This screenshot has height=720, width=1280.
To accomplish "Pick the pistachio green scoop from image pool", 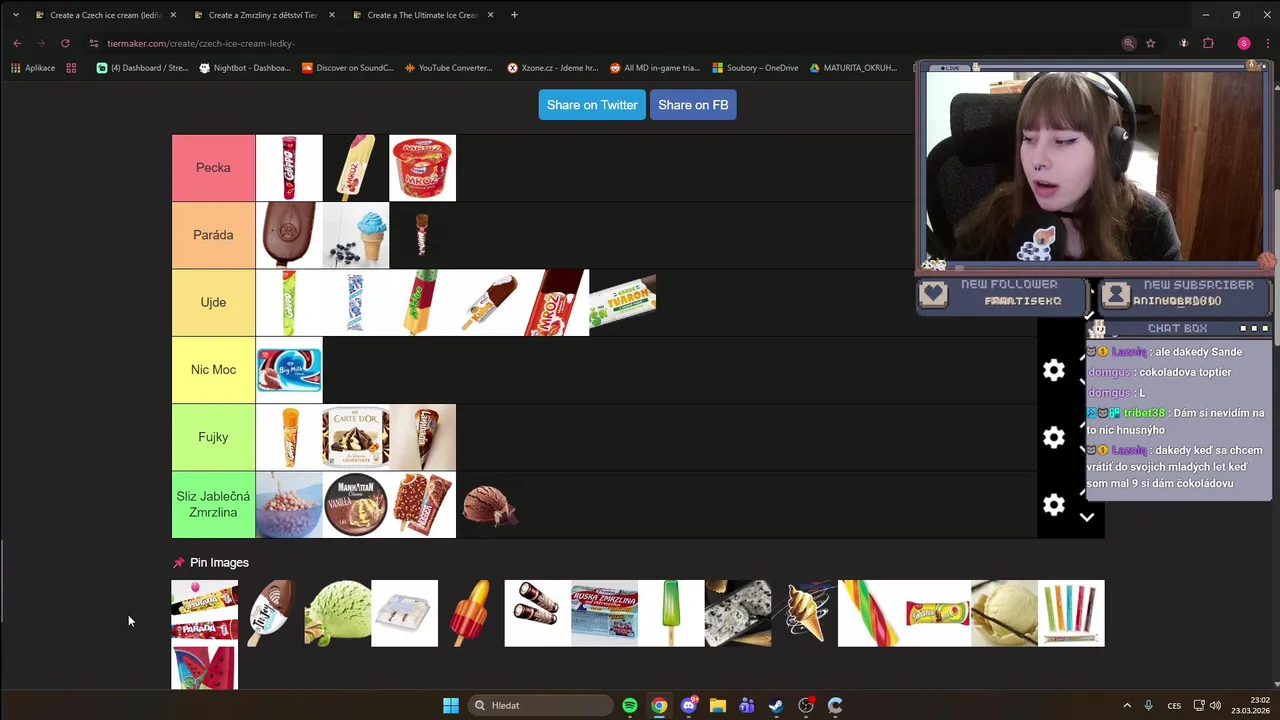I will (x=337, y=613).
